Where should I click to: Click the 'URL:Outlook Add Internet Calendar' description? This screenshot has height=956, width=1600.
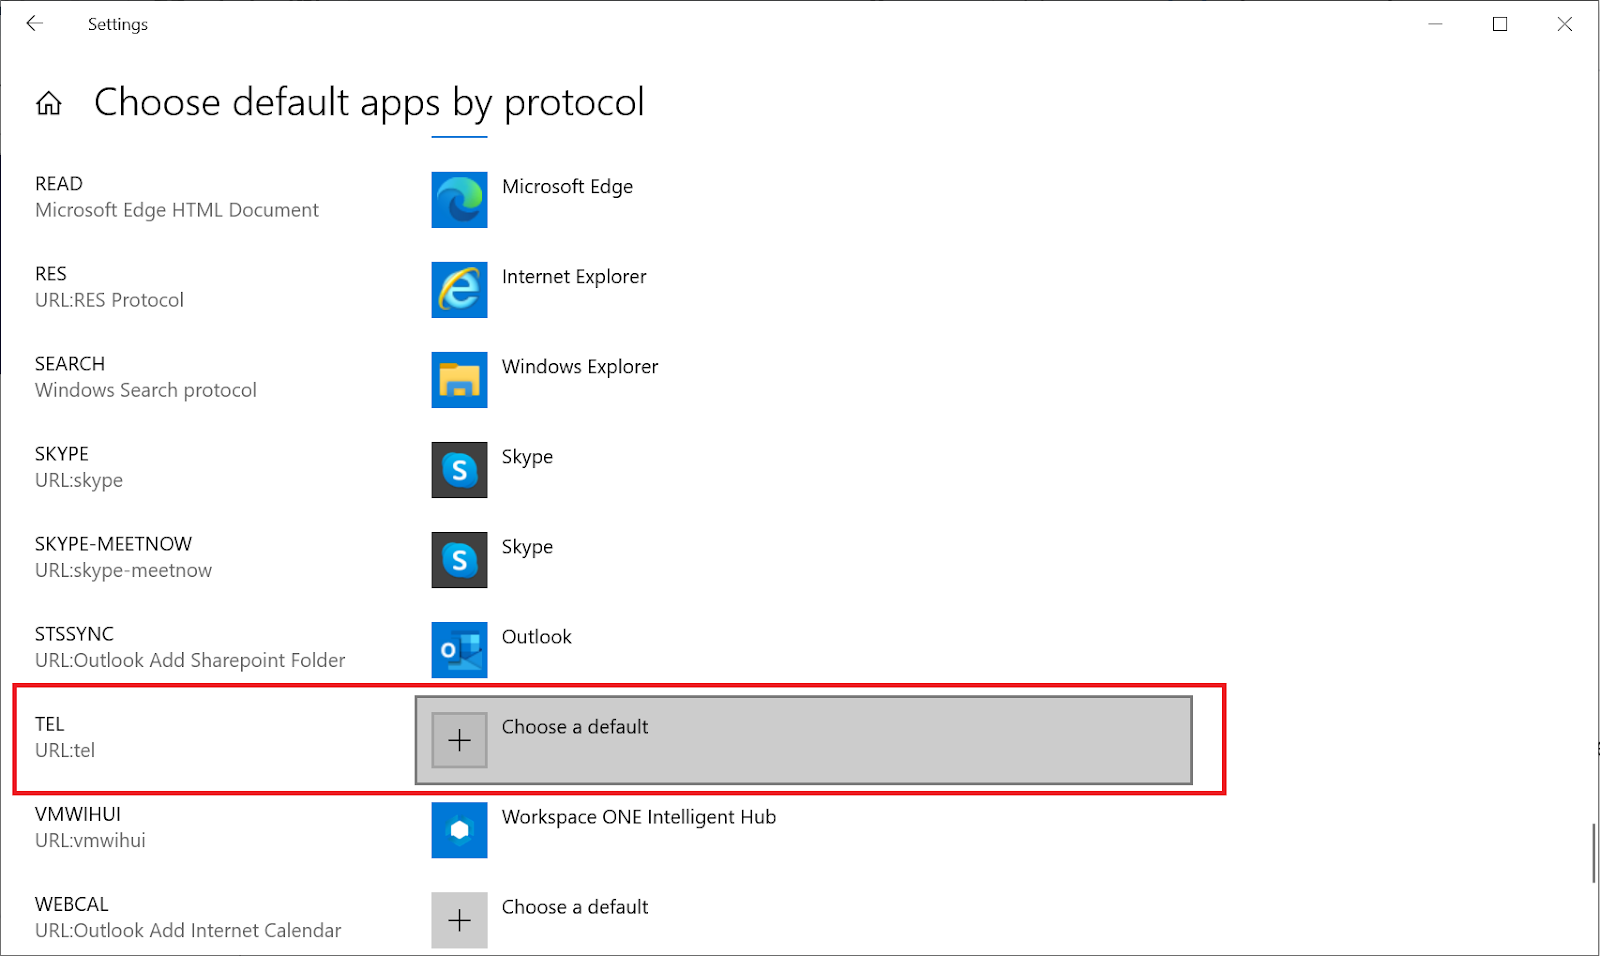coord(188,930)
